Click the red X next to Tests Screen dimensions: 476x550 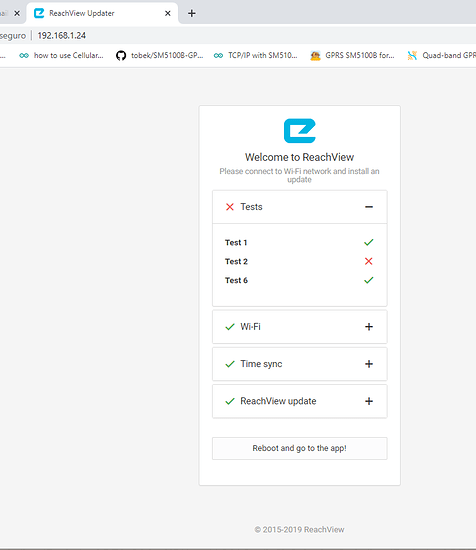tap(230, 207)
